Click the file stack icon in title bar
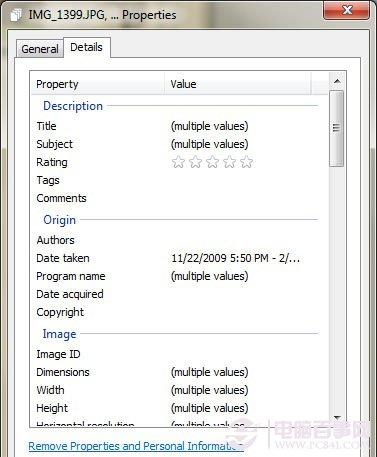Image resolution: width=377 pixels, height=457 pixels. [16, 15]
